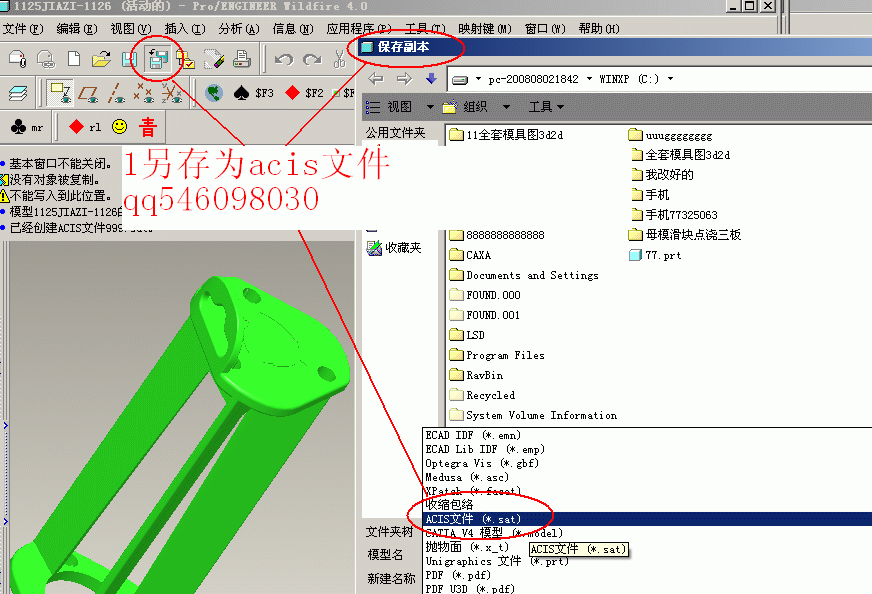This screenshot has height=594, width=872.
Task: Select the Program Files folder
Action: [497, 355]
